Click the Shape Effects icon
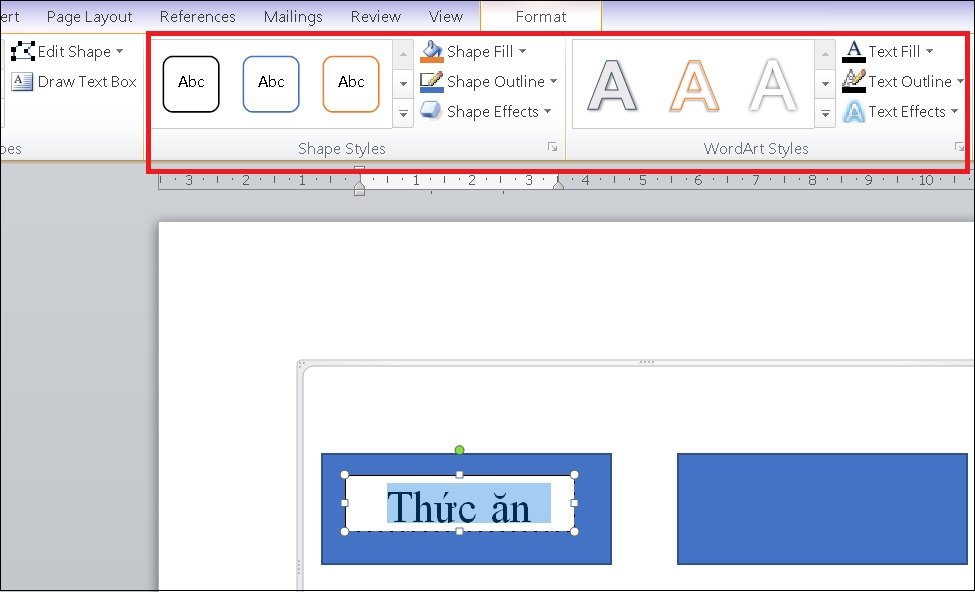Viewport: 975px width, 592px height. pos(431,111)
